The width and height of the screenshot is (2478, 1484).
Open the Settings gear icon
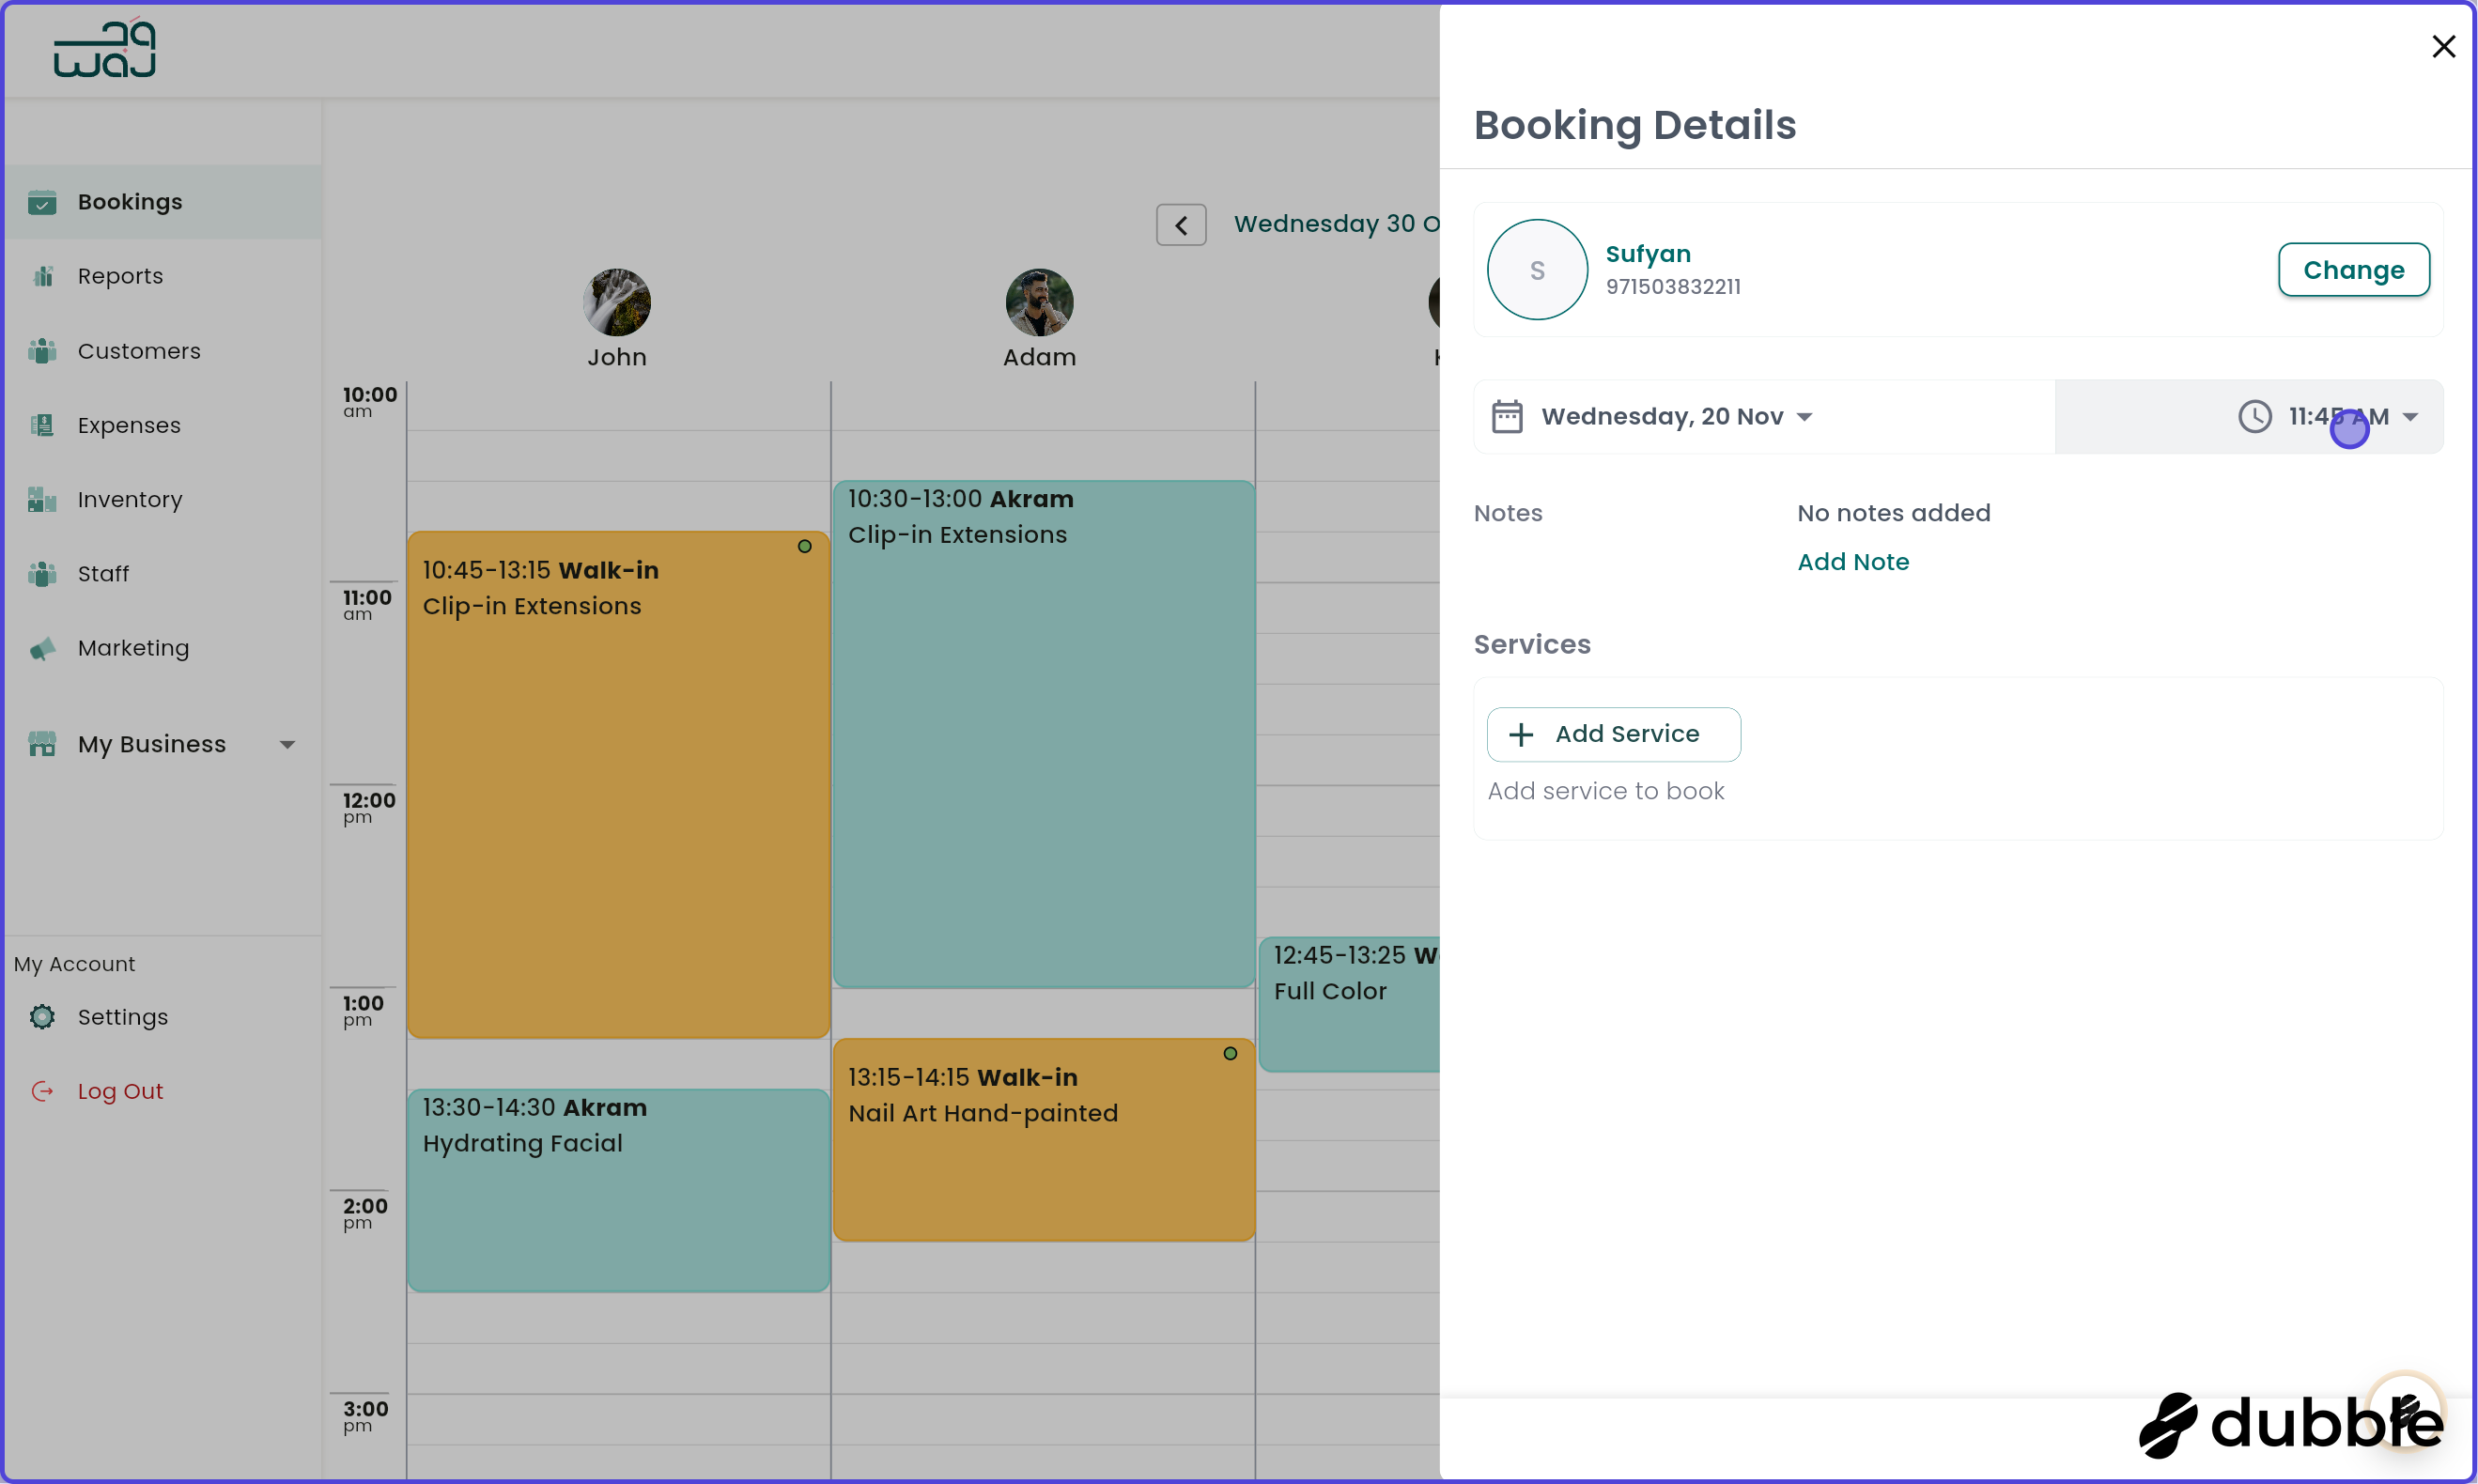(x=43, y=1016)
